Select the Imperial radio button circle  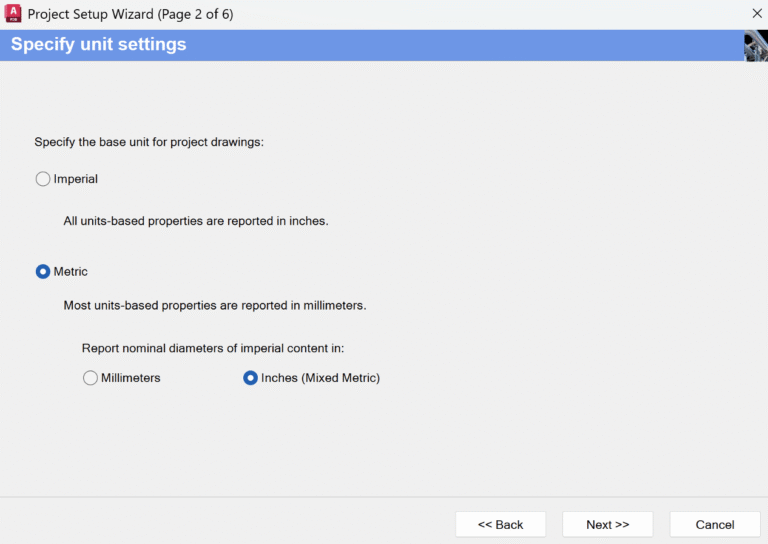[x=43, y=179]
